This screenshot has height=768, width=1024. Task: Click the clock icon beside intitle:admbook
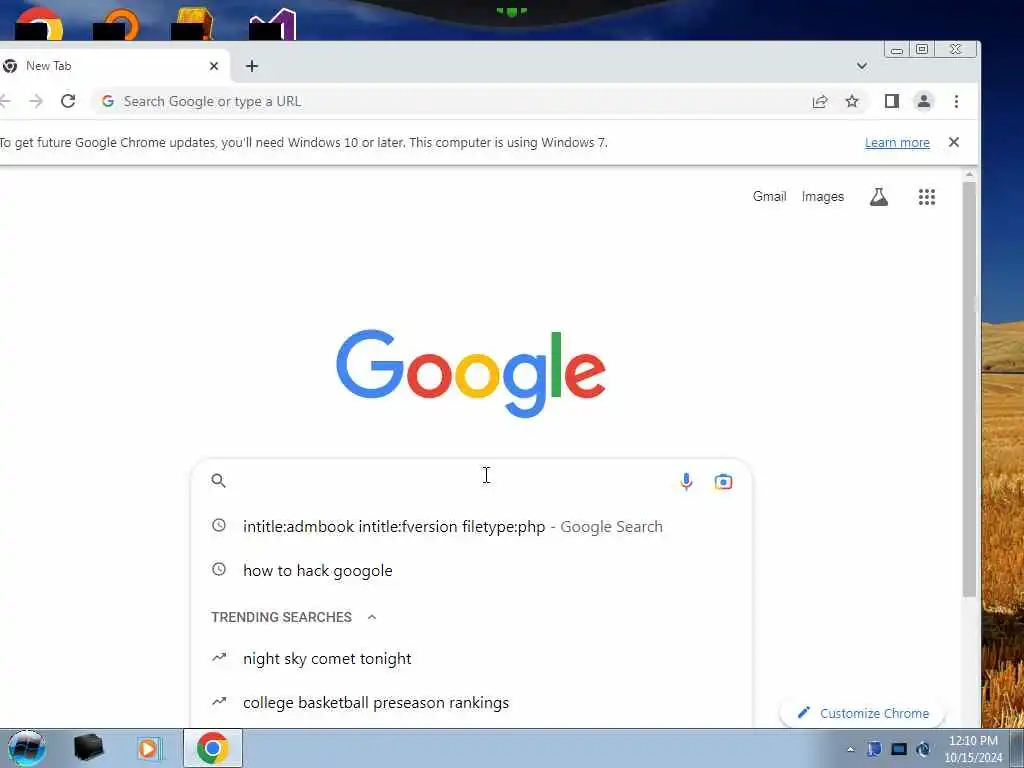point(219,525)
